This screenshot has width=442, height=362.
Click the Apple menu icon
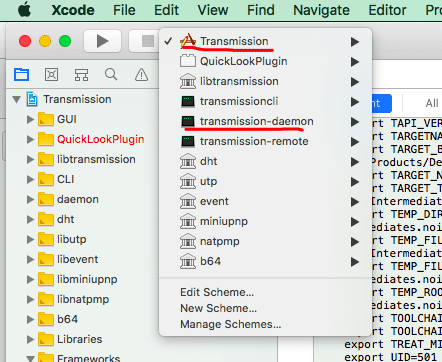[25, 10]
